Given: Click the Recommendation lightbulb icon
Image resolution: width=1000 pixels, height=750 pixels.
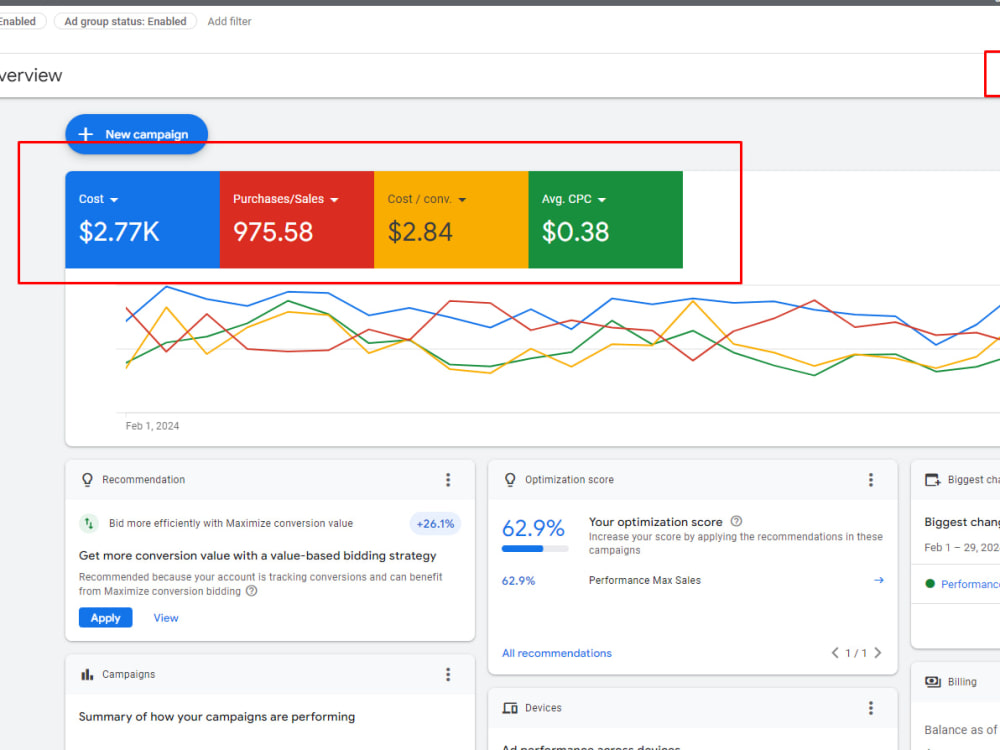Looking at the screenshot, I should [x=87, y=480].
